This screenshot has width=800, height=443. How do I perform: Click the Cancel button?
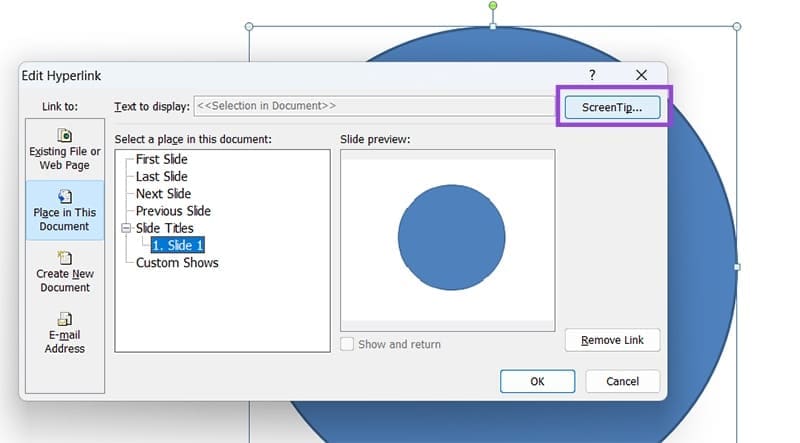(622, 381)
